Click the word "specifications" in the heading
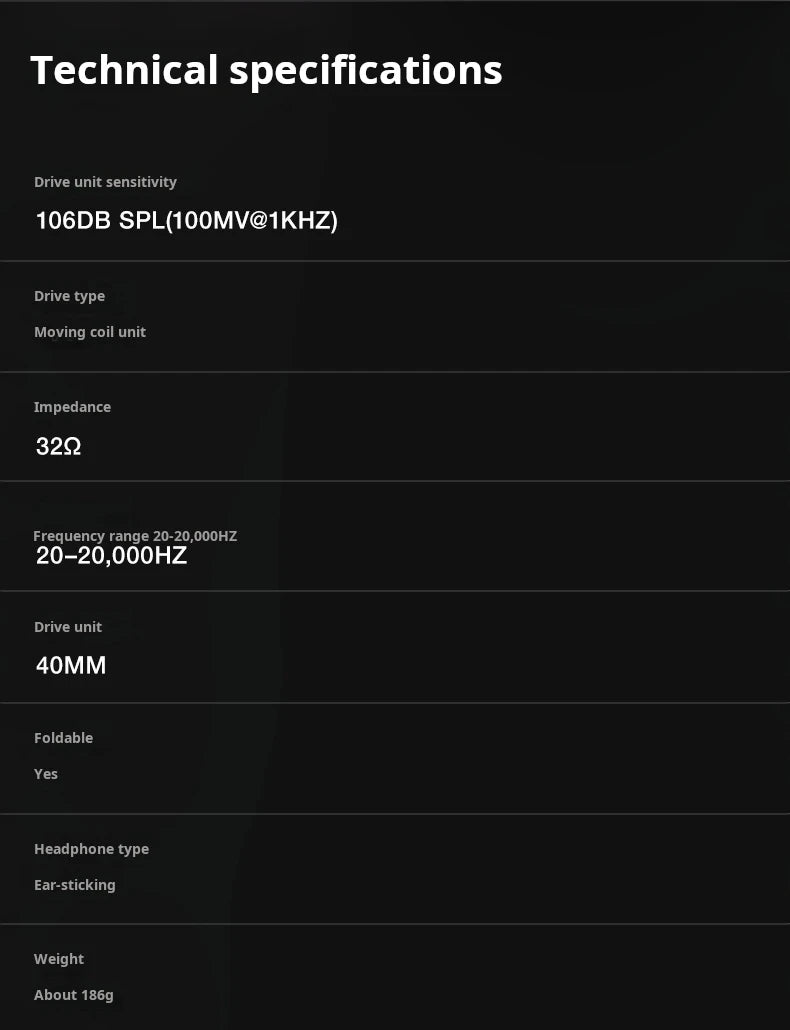790x1030 pixels. coord(366,72)
